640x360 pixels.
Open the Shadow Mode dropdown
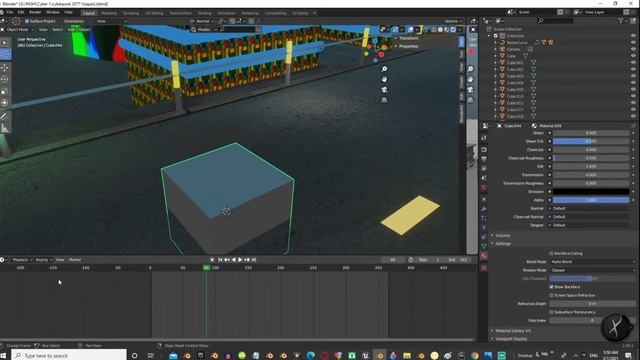(x=592, y=270)
